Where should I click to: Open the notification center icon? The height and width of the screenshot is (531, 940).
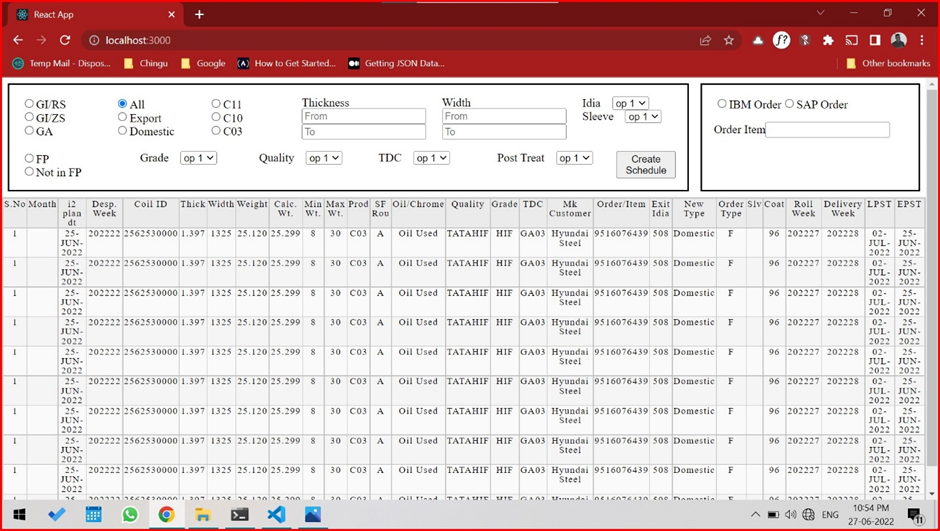point(915,515)
